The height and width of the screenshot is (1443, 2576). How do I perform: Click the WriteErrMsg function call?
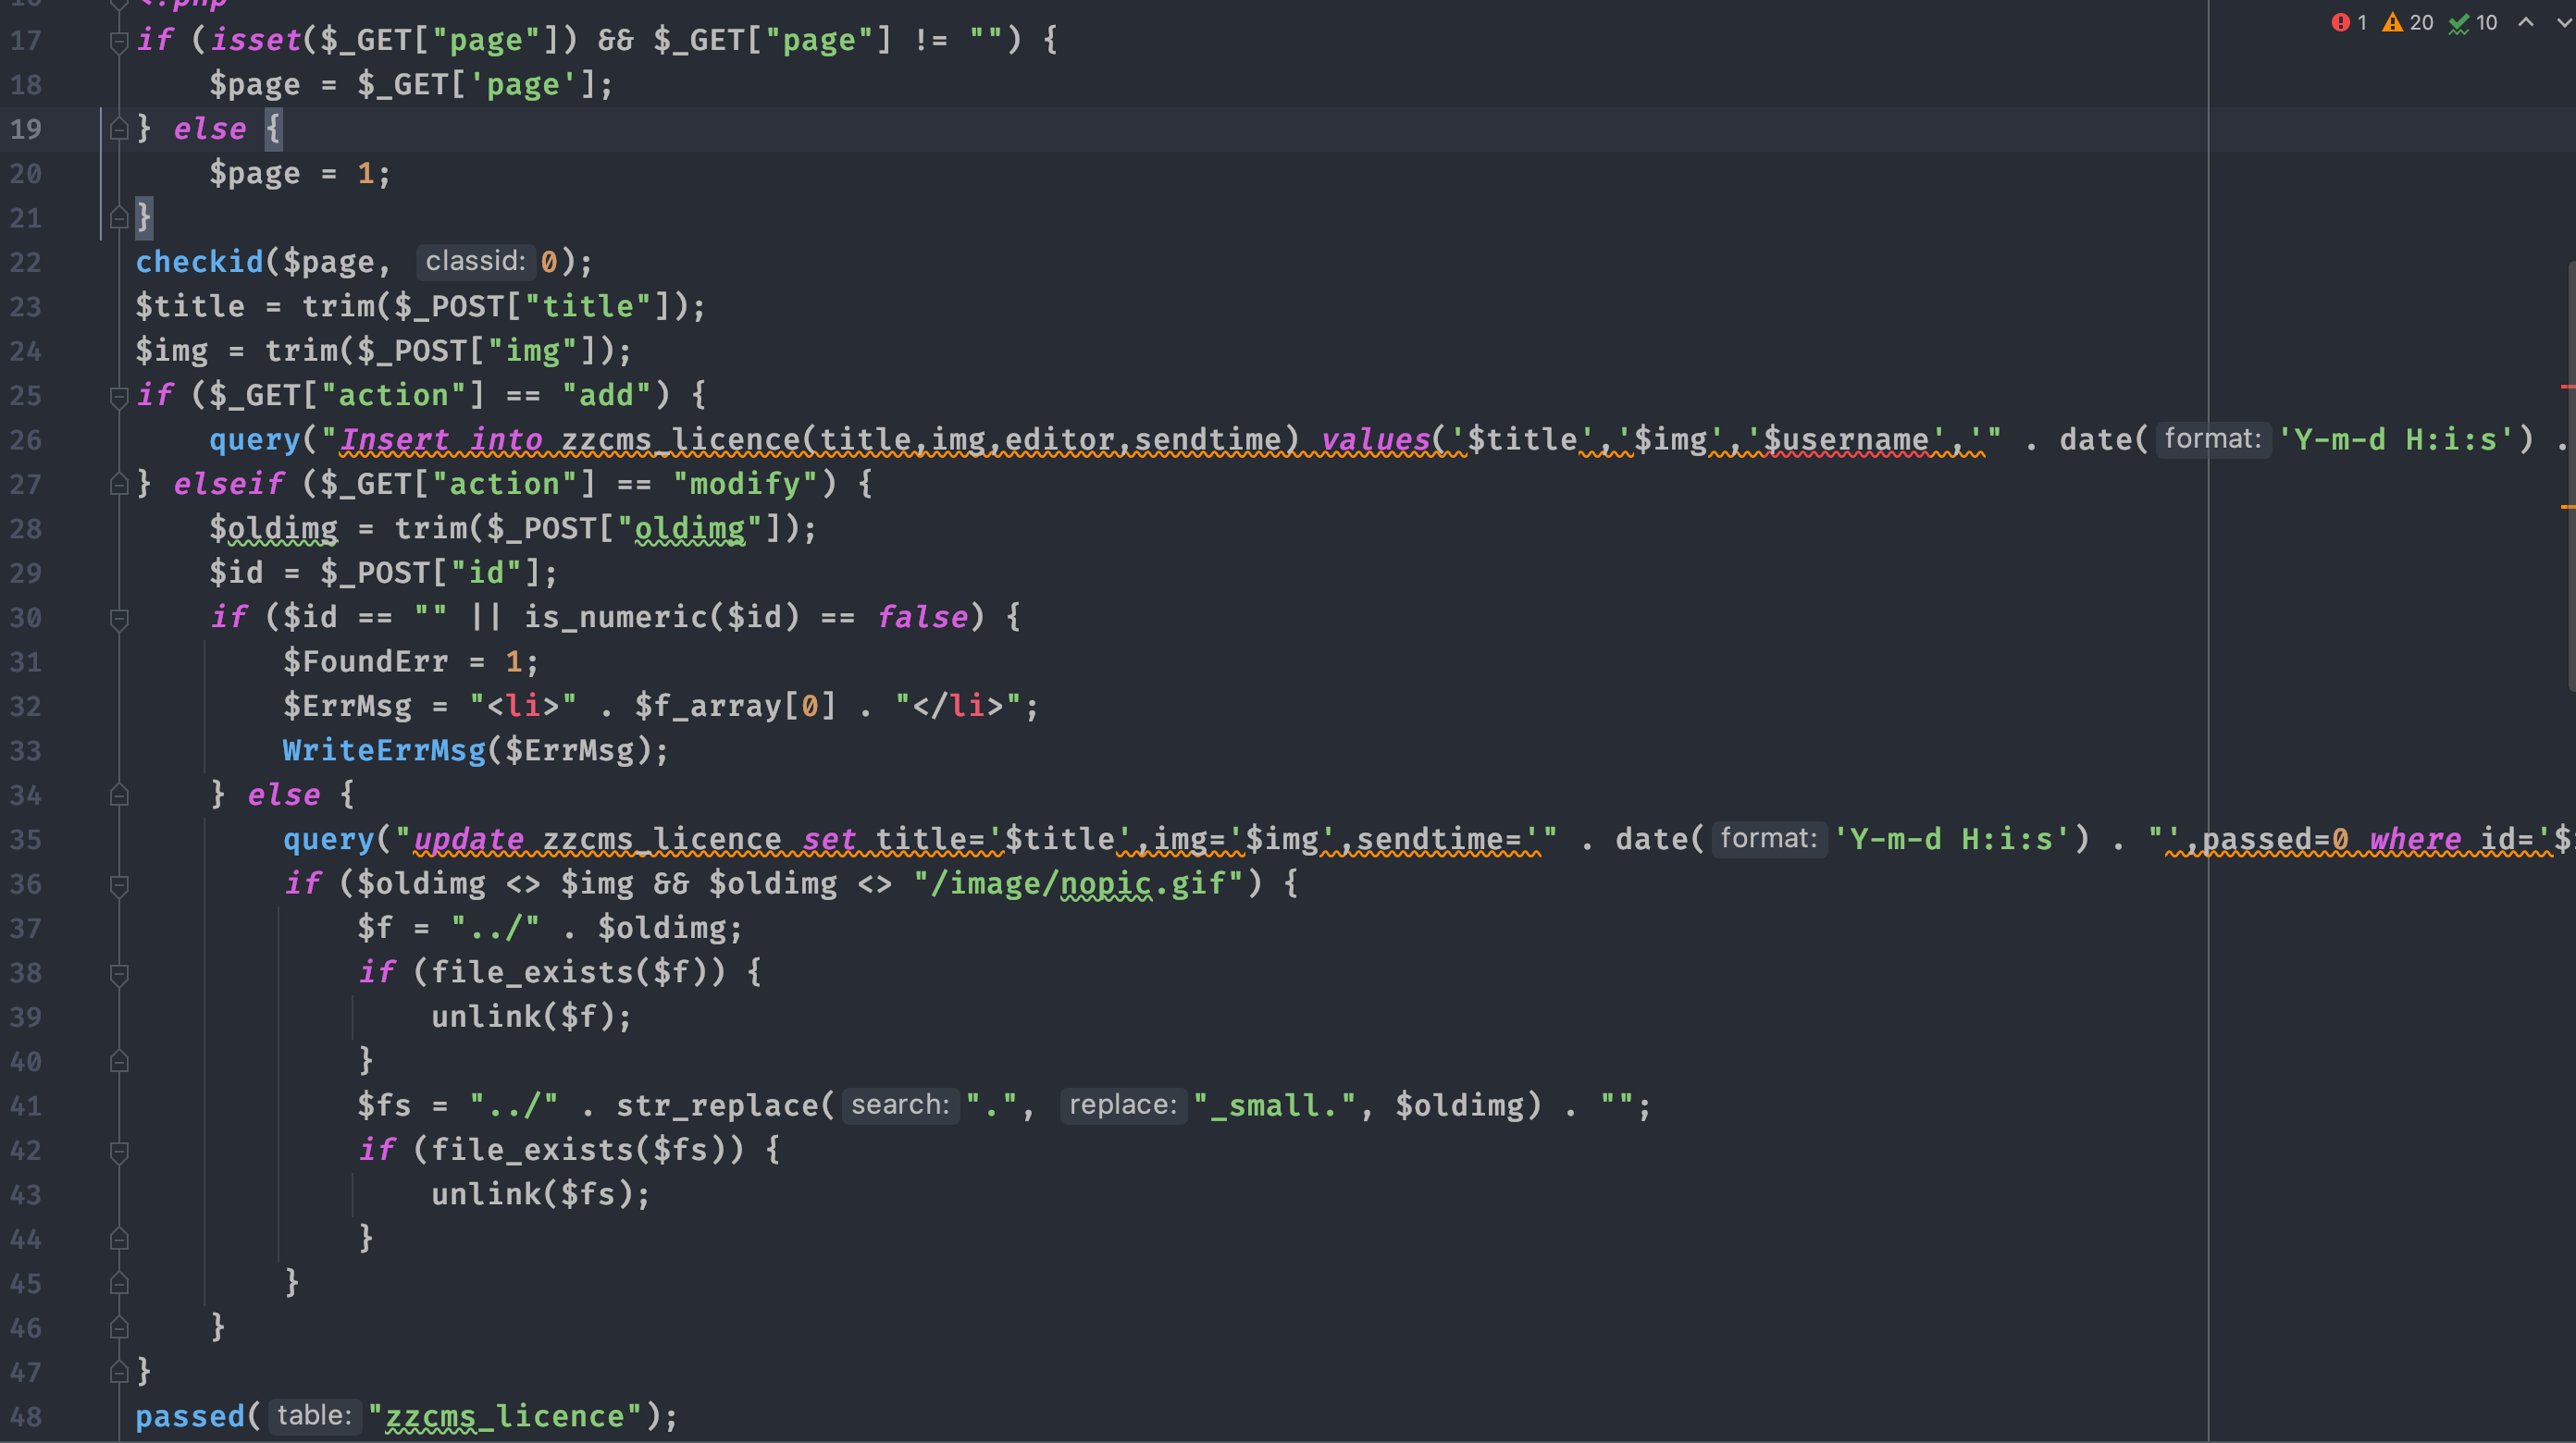pyautogui.click(x=384, y=750)
